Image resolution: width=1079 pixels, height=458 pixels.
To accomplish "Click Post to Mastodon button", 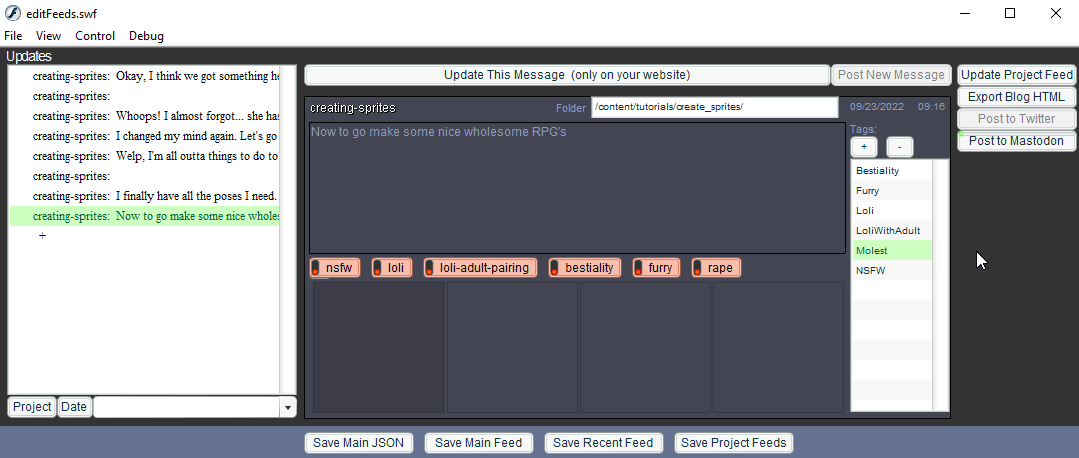I will click(x=1017, y=141).
